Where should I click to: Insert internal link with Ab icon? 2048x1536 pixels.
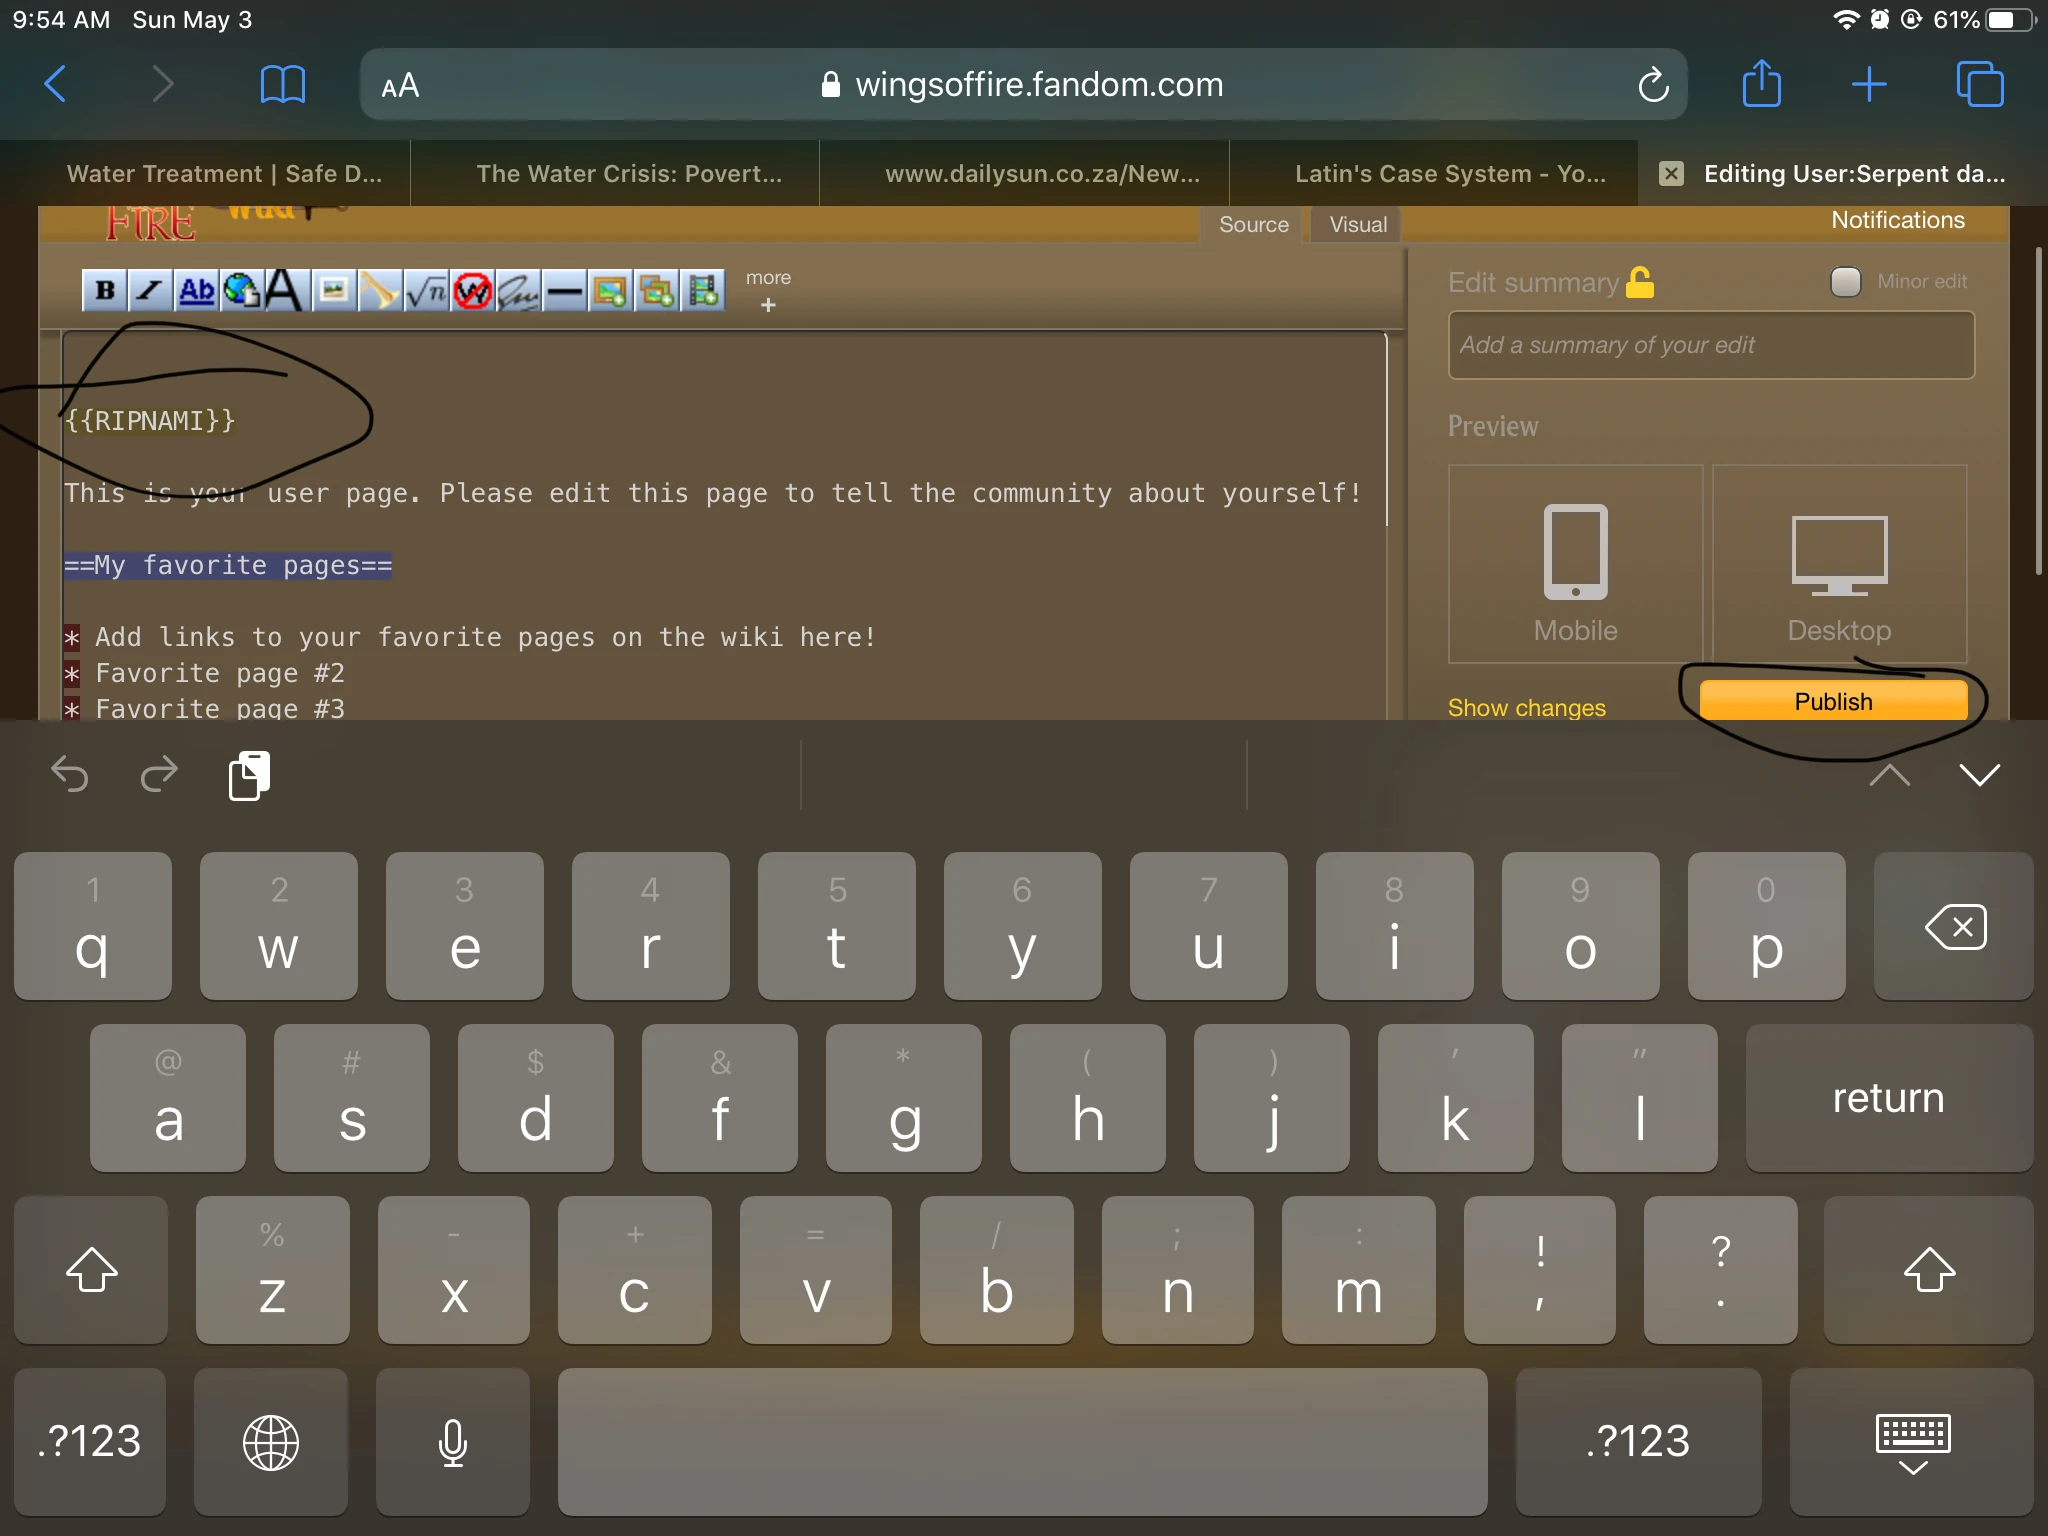point(196,291)
